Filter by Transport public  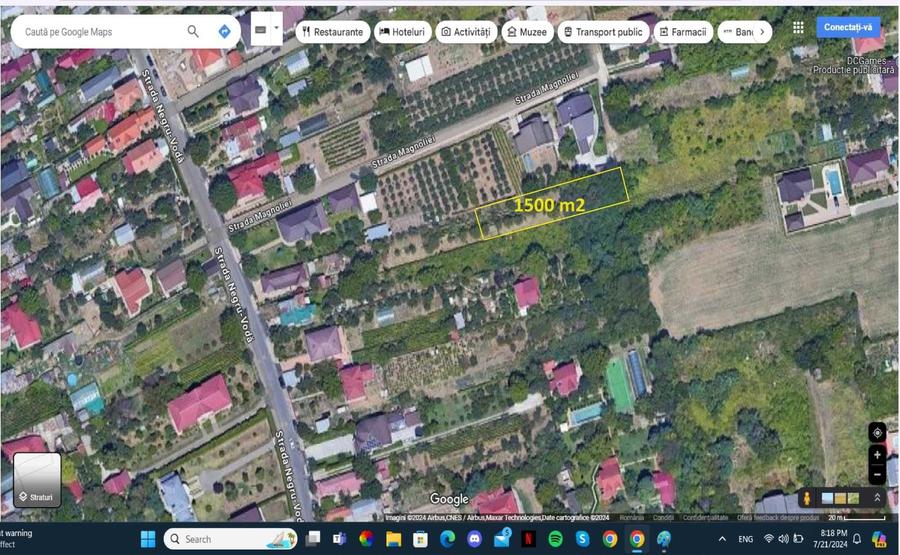603,32
